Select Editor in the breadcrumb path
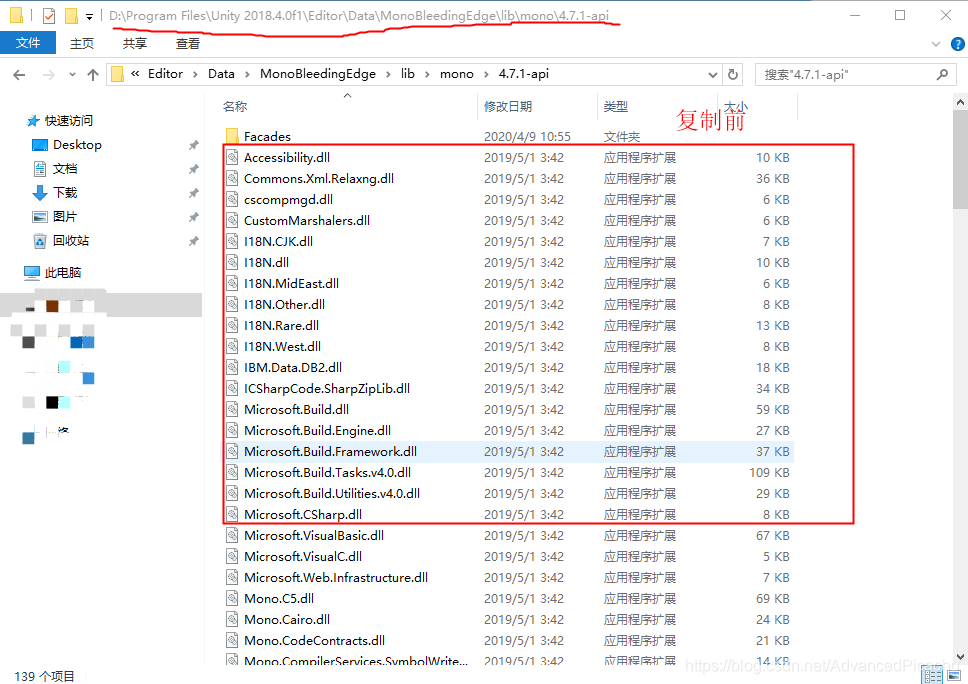Image resolution: width=968 pixels, height=684 pixels. point(165,74)
